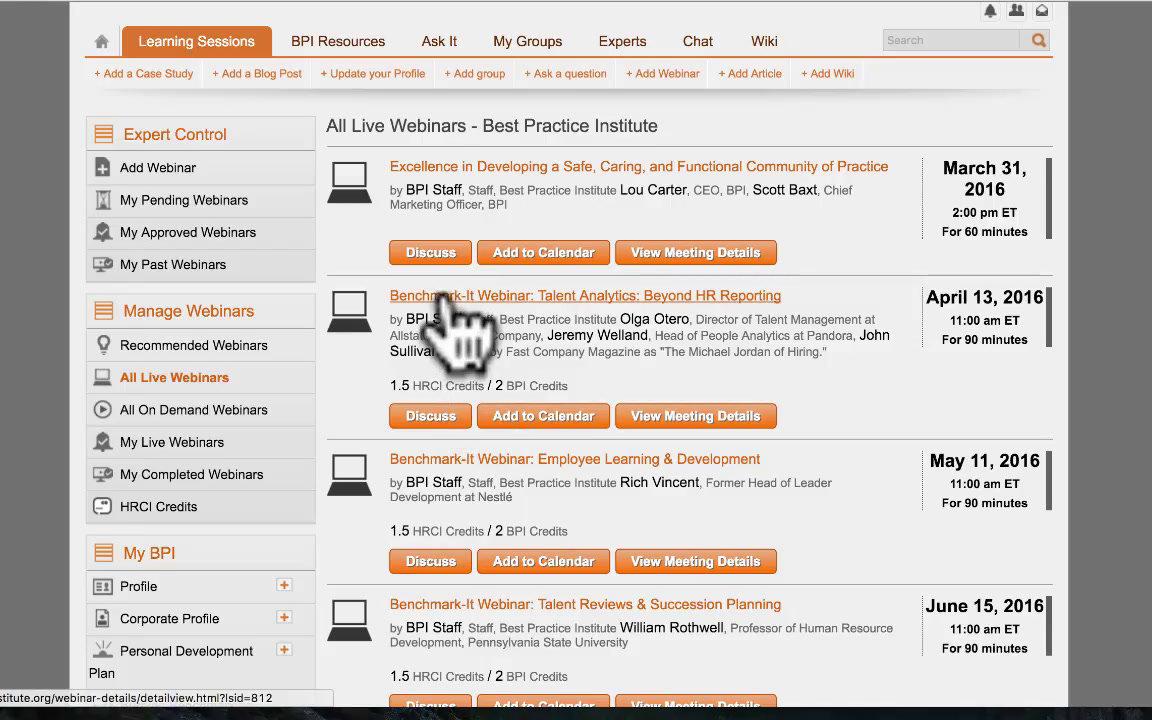Open the messages envelope icon
The height and width of the screenshot is (720, 1152).
[x=1042, y=11]
